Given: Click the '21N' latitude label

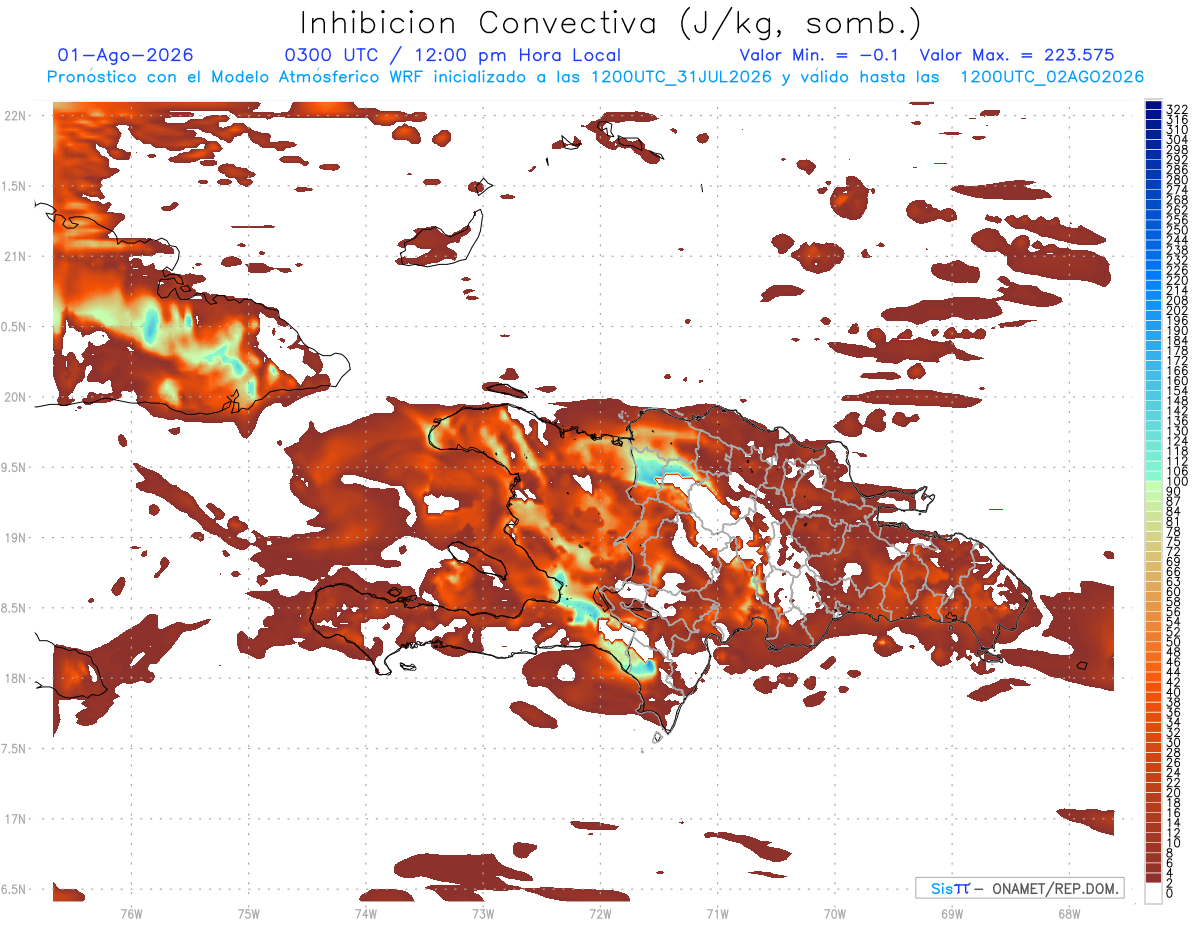Looking at the screenshot, I should tap(14, 256).
